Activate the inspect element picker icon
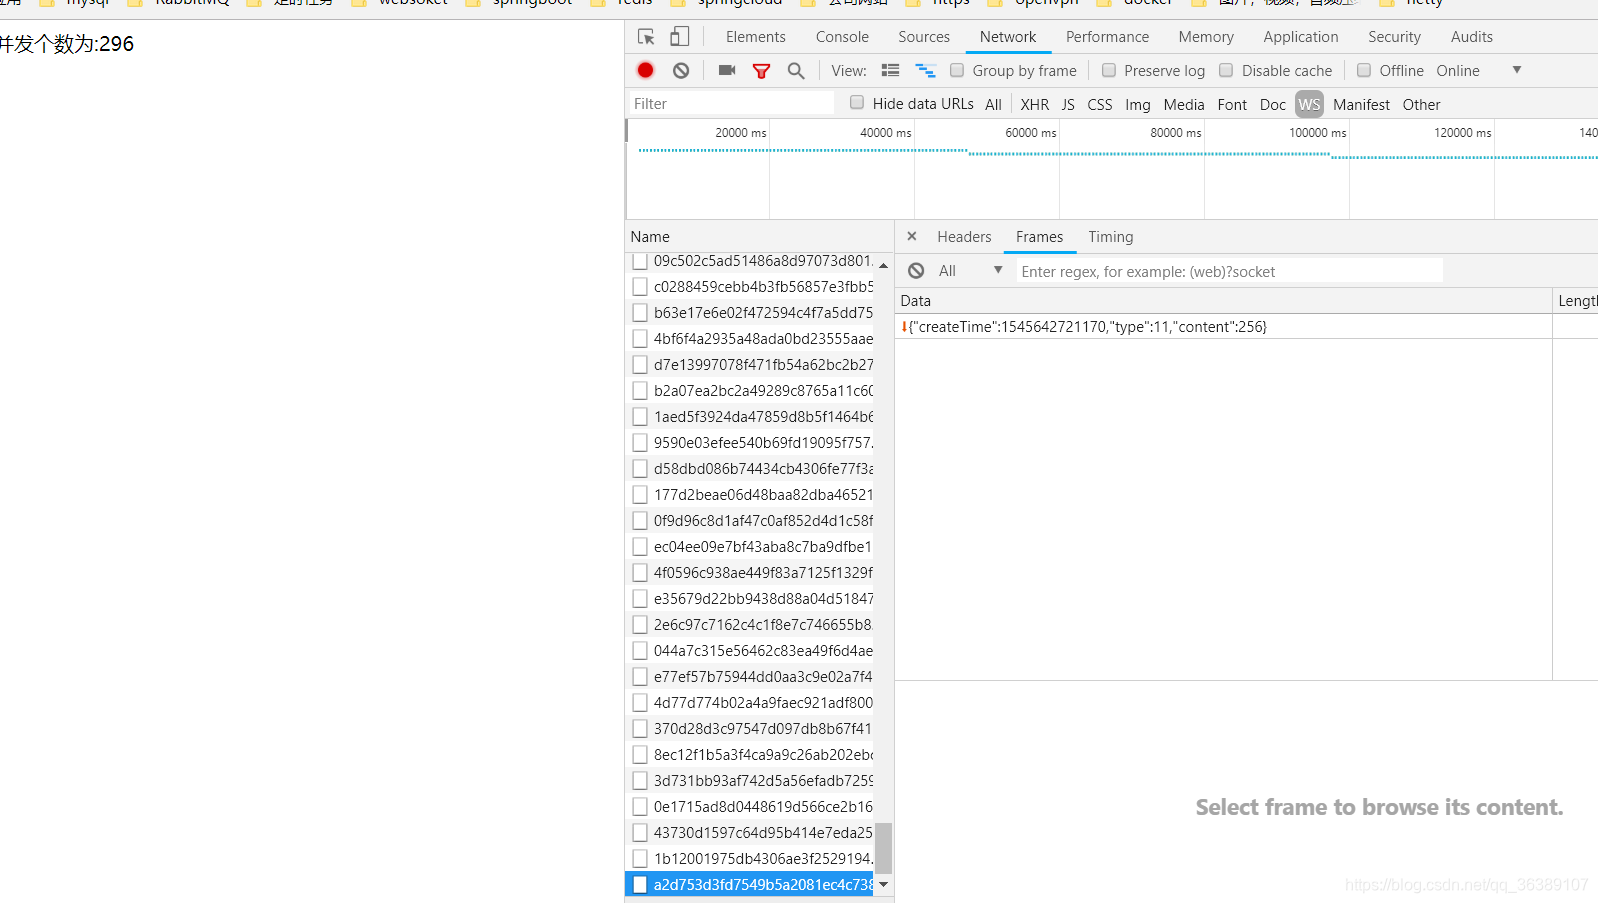Image resolution: width=1598 pixels, height=903 pixels. click(x=646, y=37)
